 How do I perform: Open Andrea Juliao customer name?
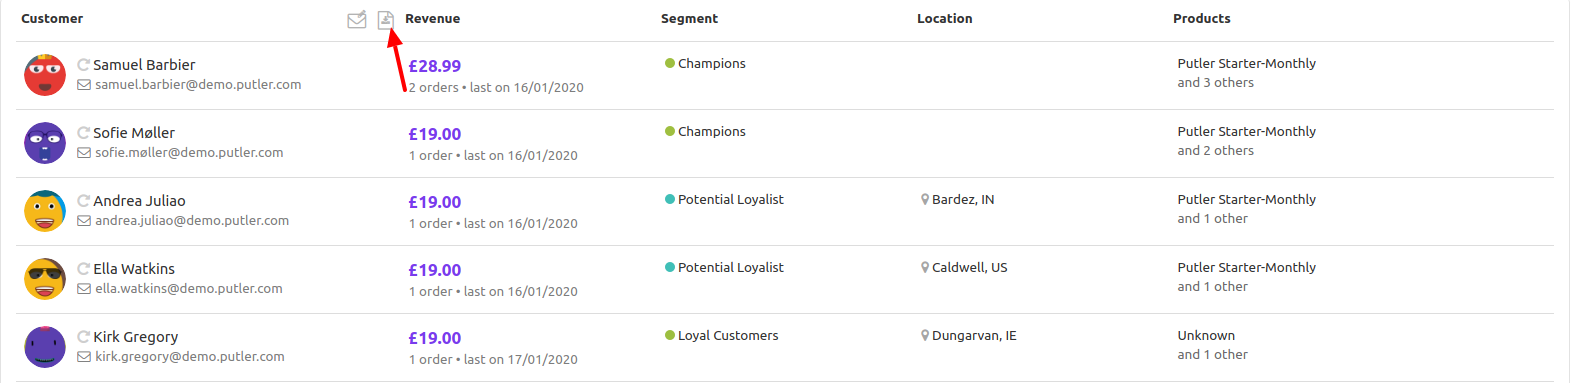139,201
